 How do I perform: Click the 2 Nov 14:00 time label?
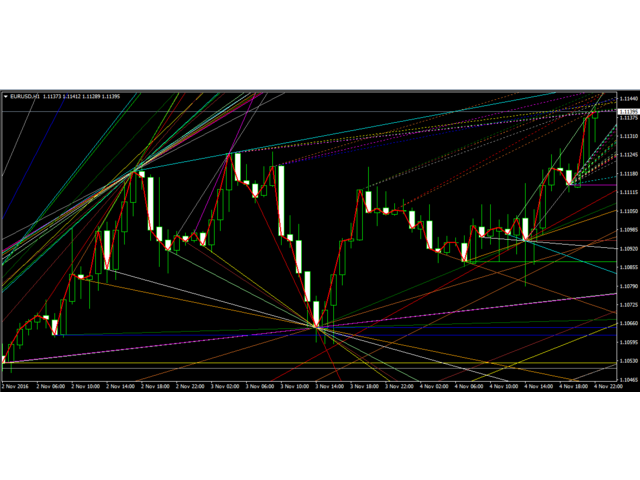pos(120,386)
